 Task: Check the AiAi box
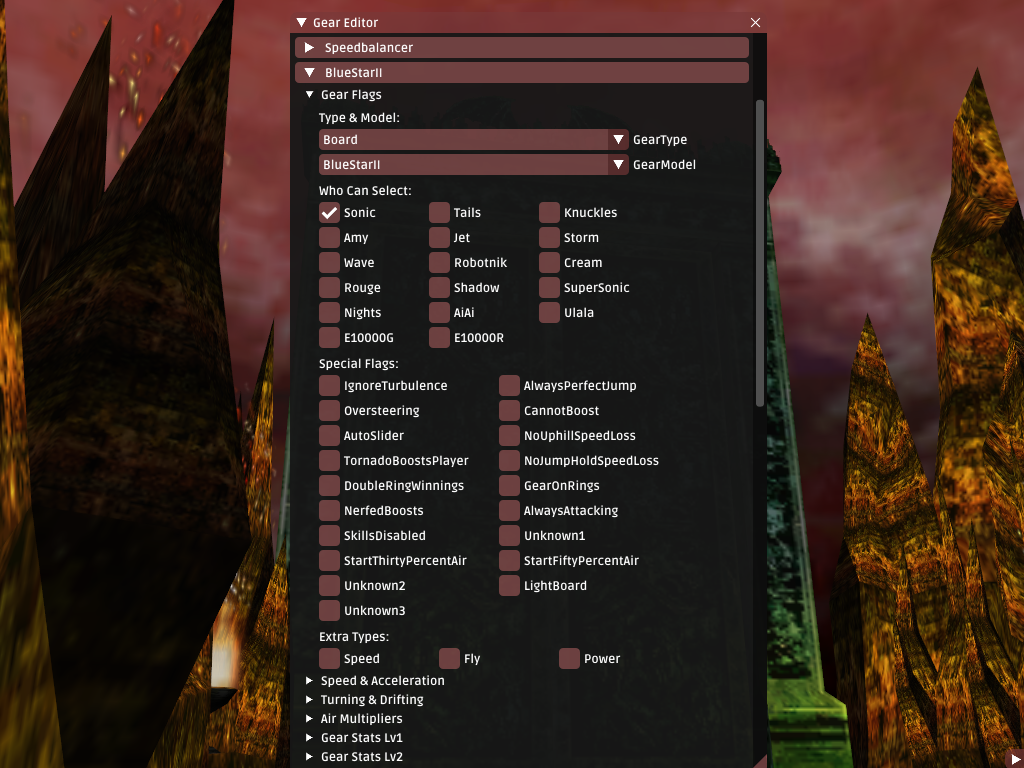tap(440, 313)
